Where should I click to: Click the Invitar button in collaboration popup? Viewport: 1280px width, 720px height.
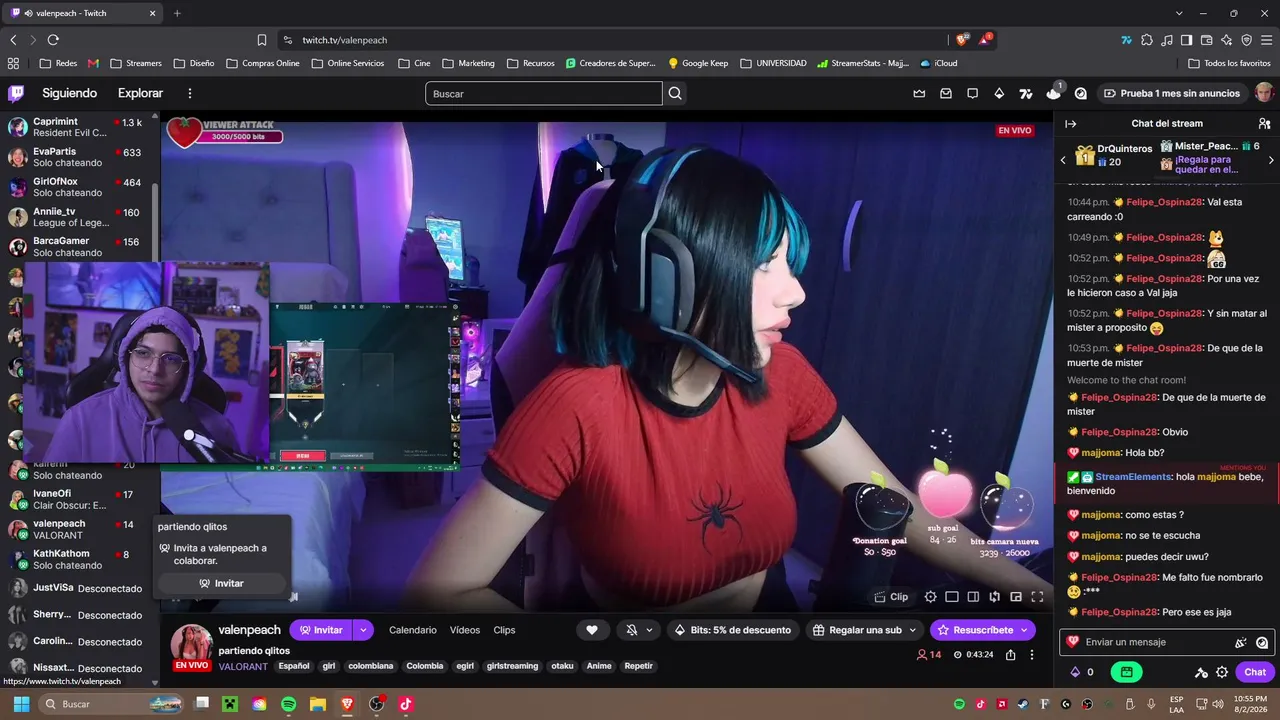pyautogui.click(x=221, y=583)
